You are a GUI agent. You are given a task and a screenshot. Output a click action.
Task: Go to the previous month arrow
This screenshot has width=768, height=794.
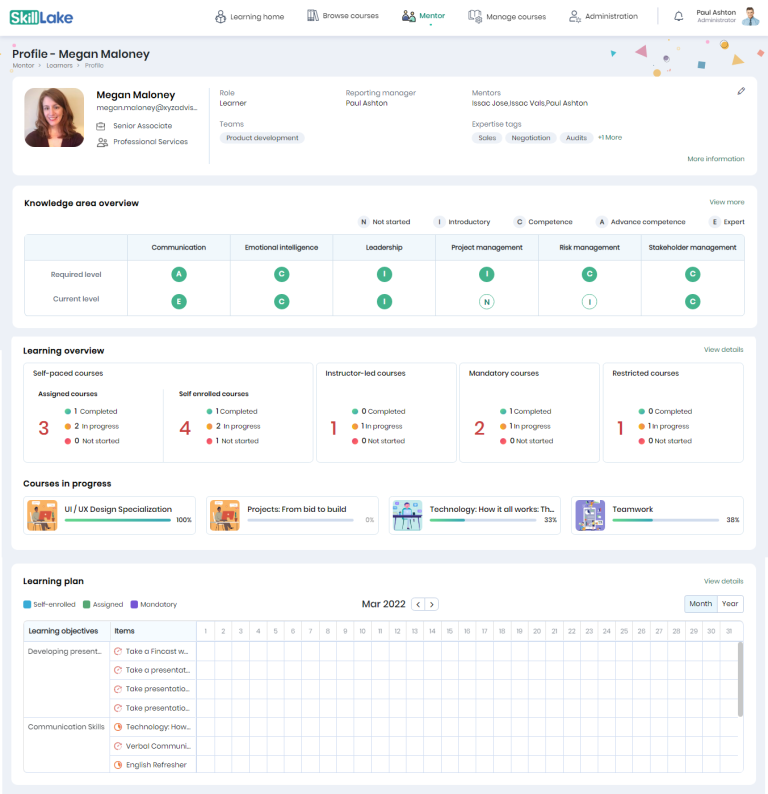(418, 604)
